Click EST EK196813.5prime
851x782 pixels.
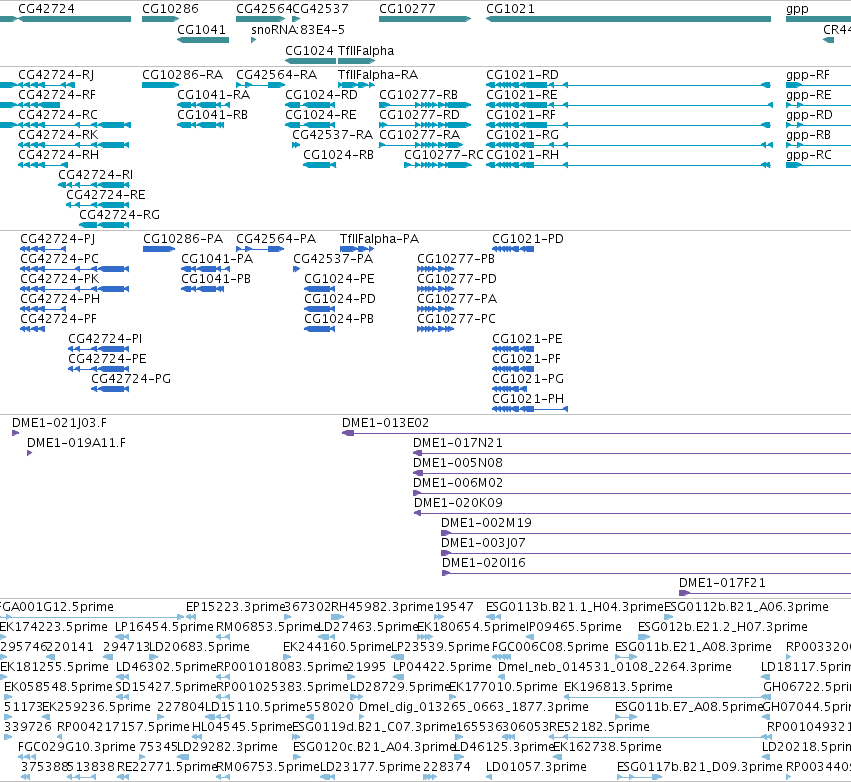618,687
